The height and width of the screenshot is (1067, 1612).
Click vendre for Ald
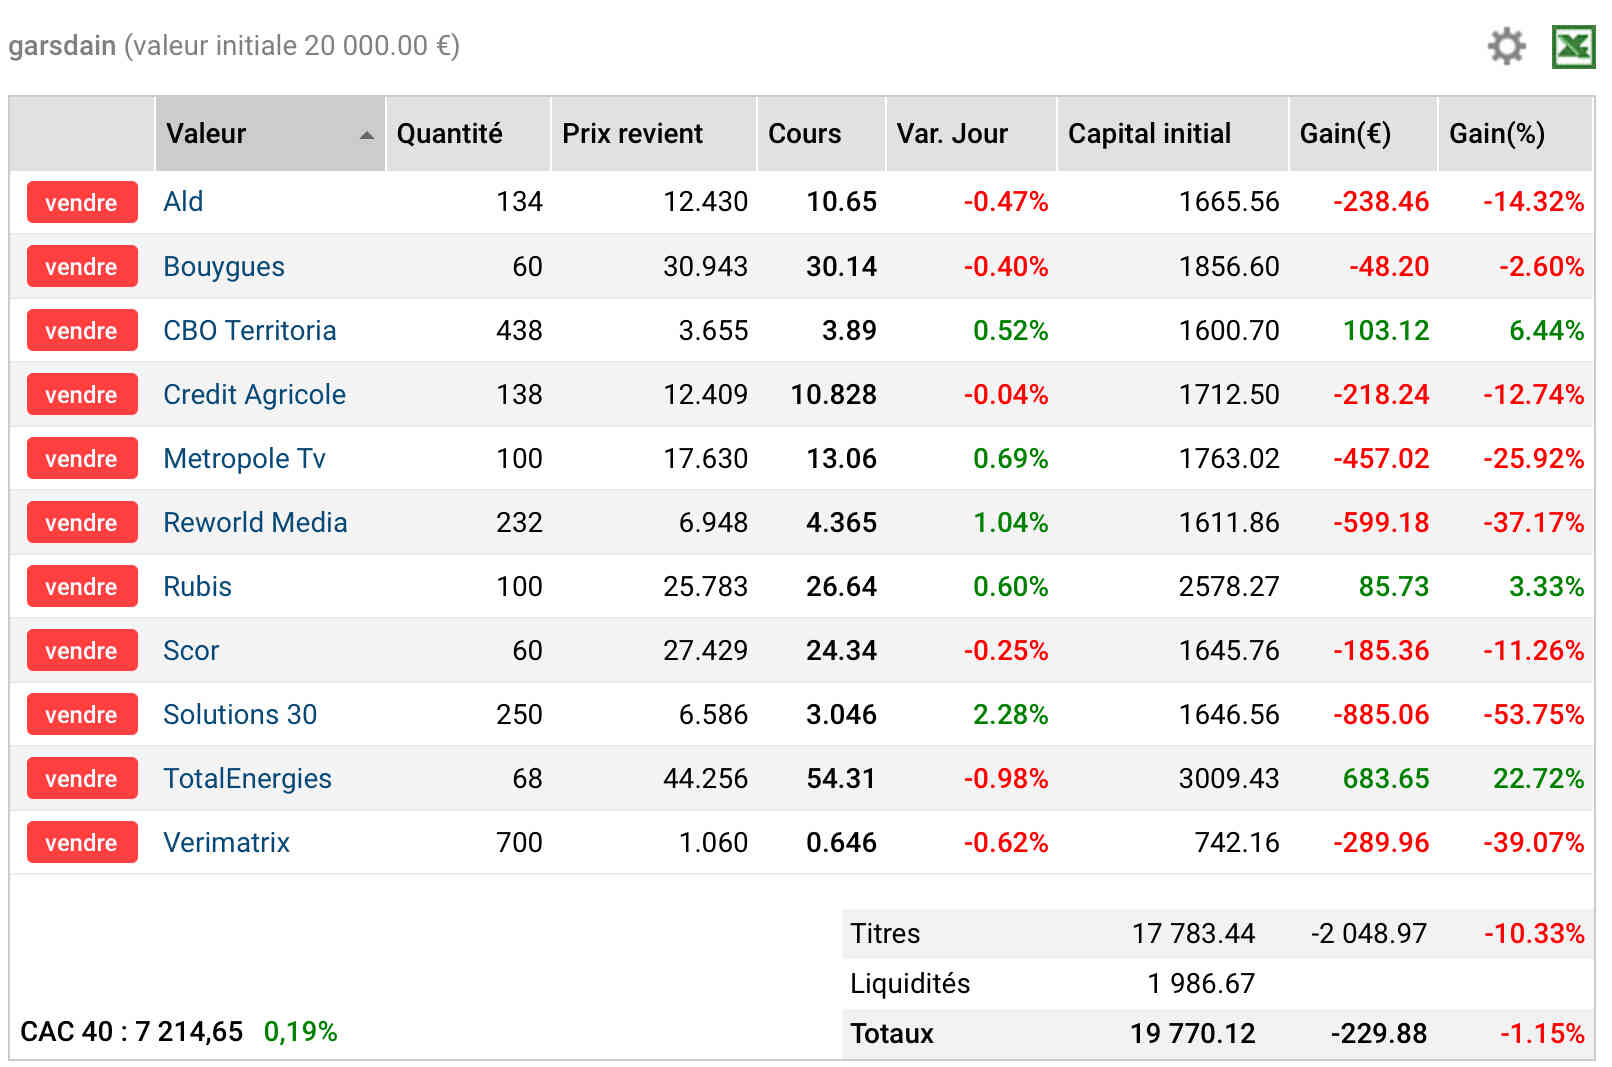(x=82, y=202)
